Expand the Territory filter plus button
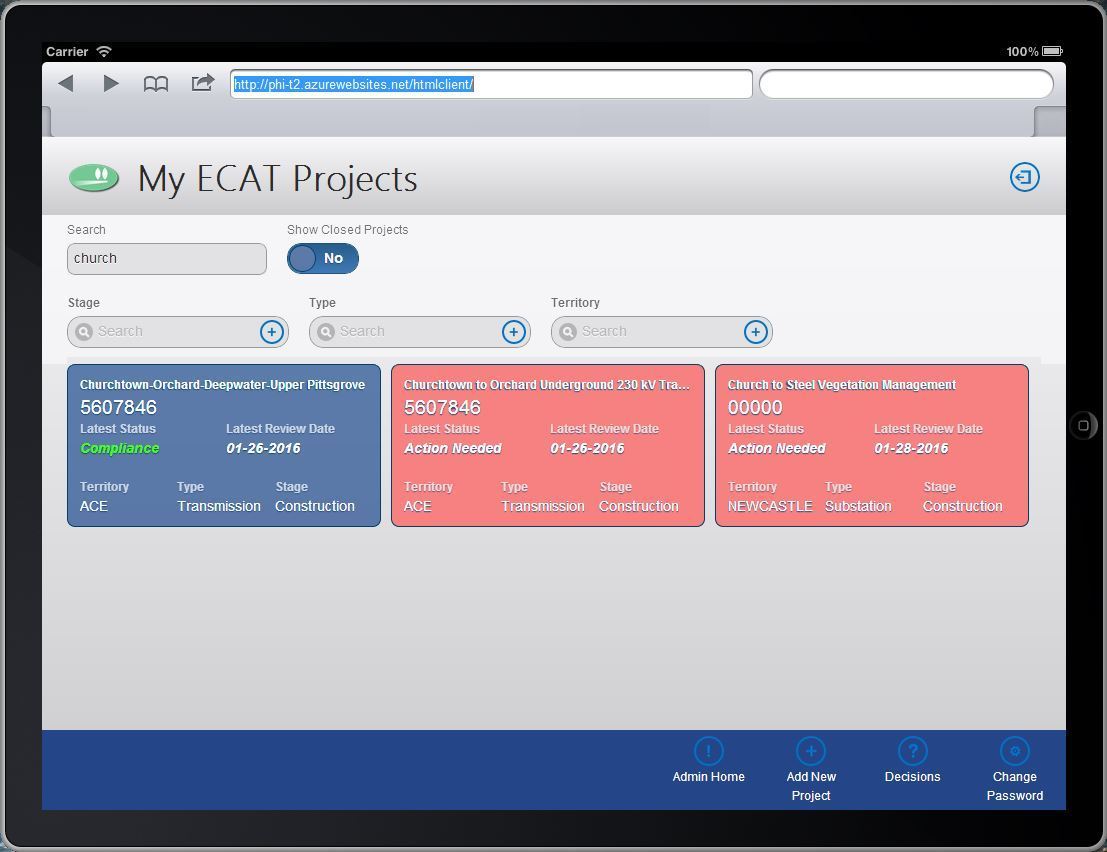 pos(755,332)
